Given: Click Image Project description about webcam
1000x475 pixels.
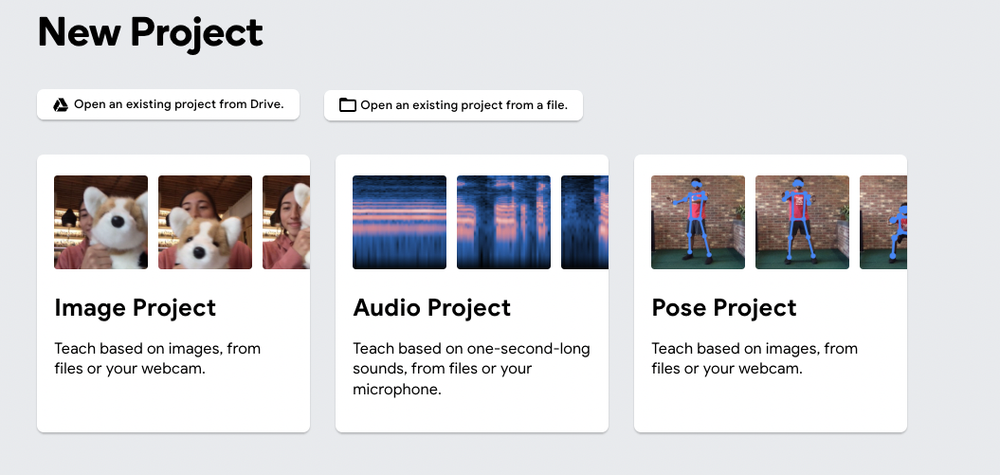Looking at the screenshot, I should coord(158,358).
